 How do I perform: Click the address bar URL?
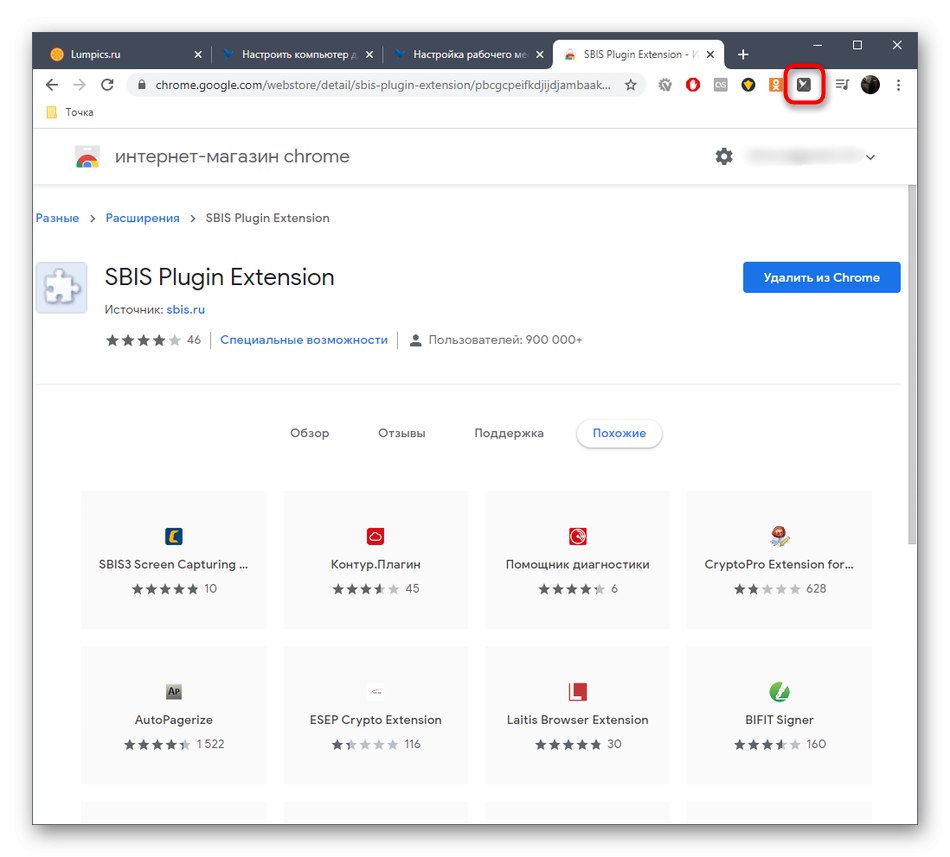tap(383, 85)
